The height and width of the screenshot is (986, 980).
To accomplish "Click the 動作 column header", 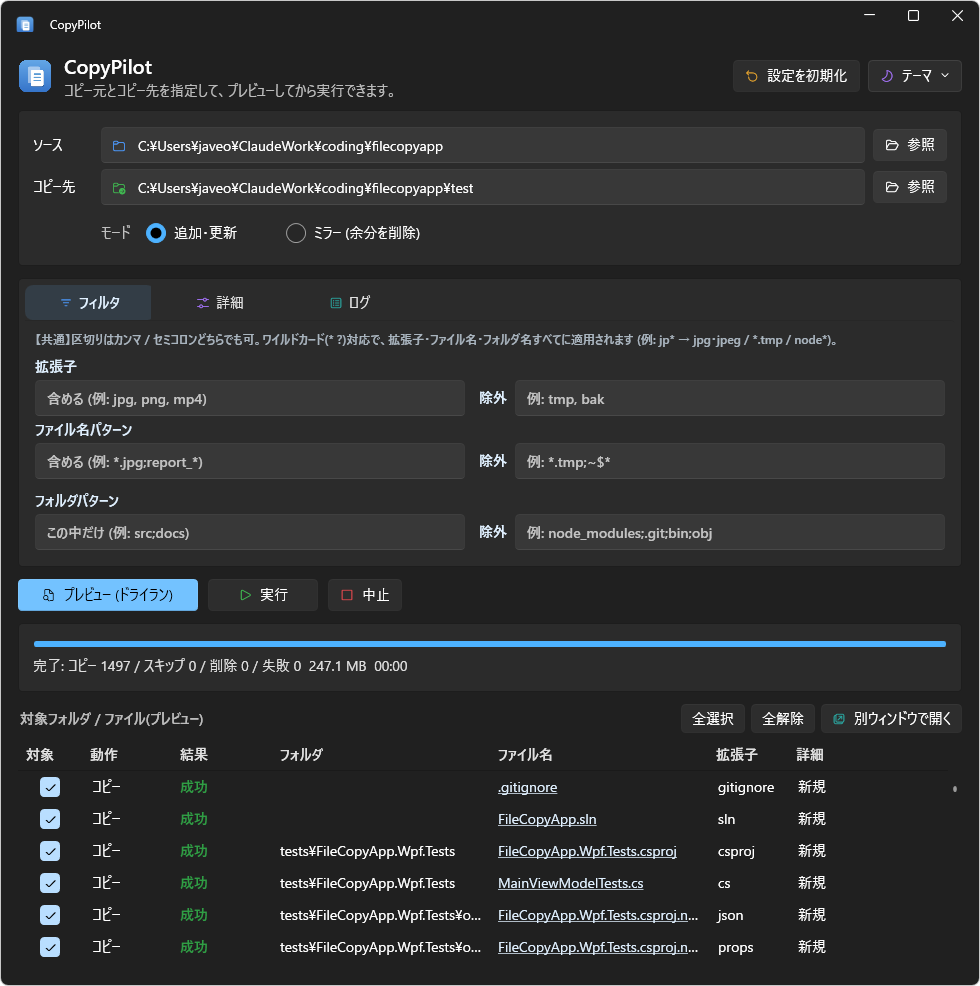I will [x=104, y=755].
